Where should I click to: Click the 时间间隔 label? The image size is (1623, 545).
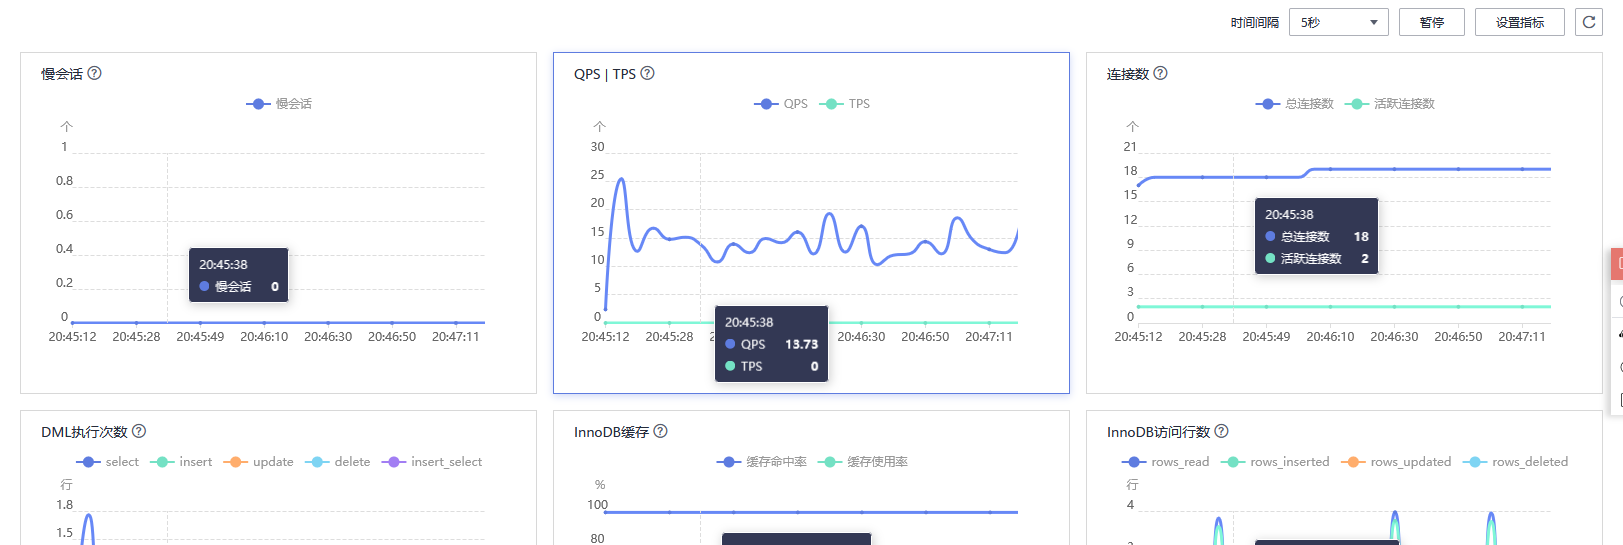(1254, 23)
